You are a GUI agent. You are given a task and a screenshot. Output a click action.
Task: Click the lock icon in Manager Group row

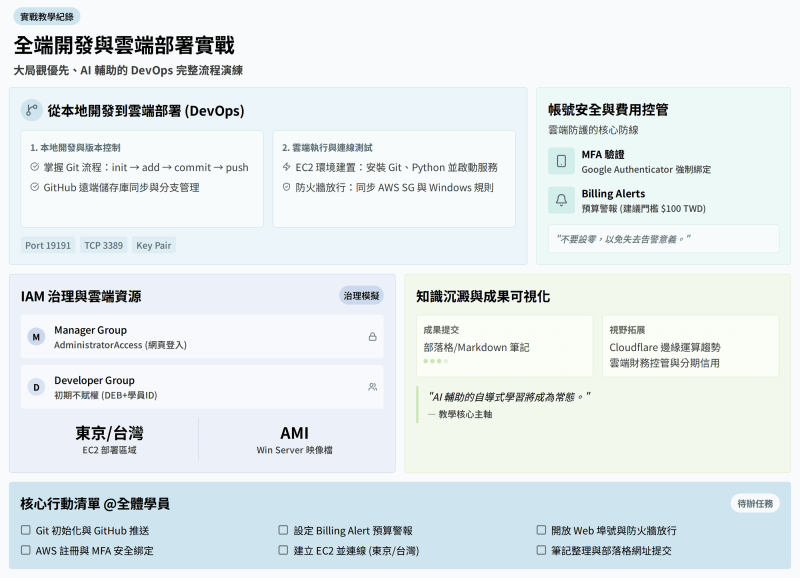point(372,337)
